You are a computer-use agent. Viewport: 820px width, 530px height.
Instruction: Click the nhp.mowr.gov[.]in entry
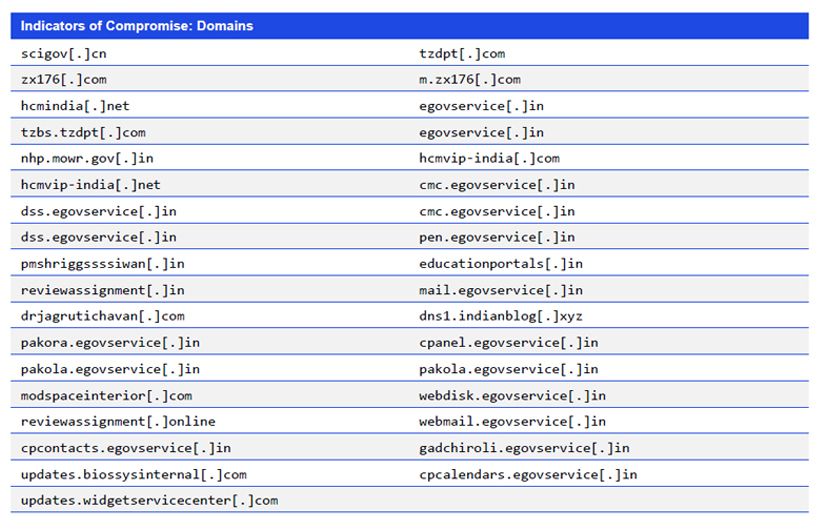pos(87,158)
